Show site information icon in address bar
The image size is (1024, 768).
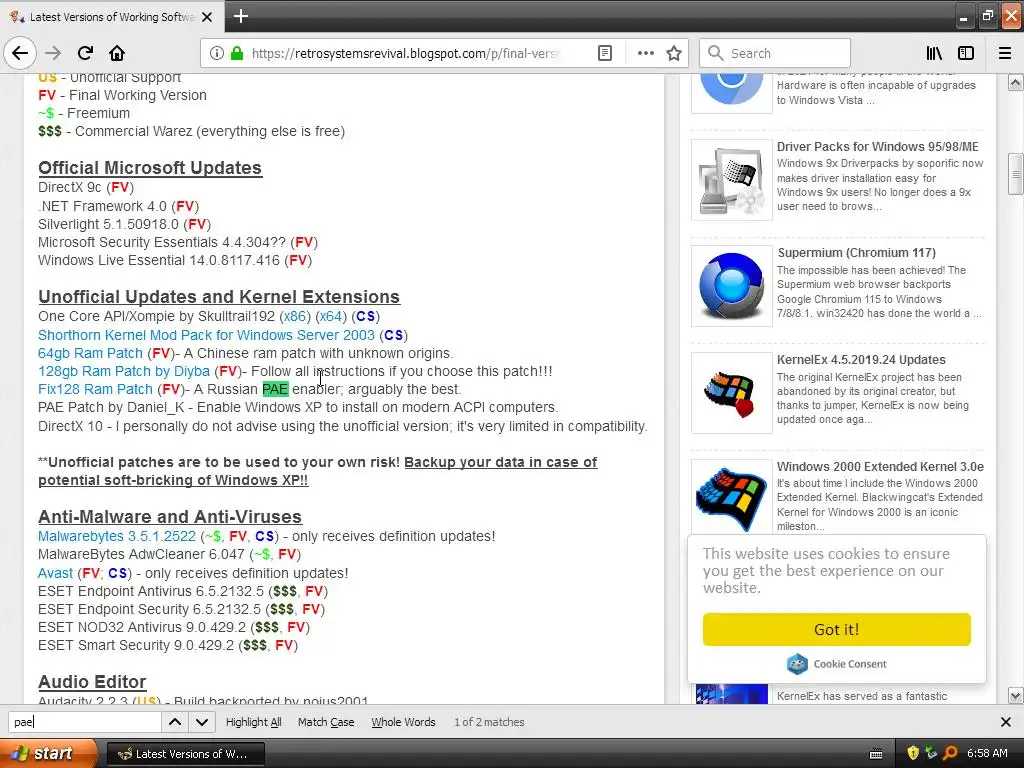coord(217,53)
